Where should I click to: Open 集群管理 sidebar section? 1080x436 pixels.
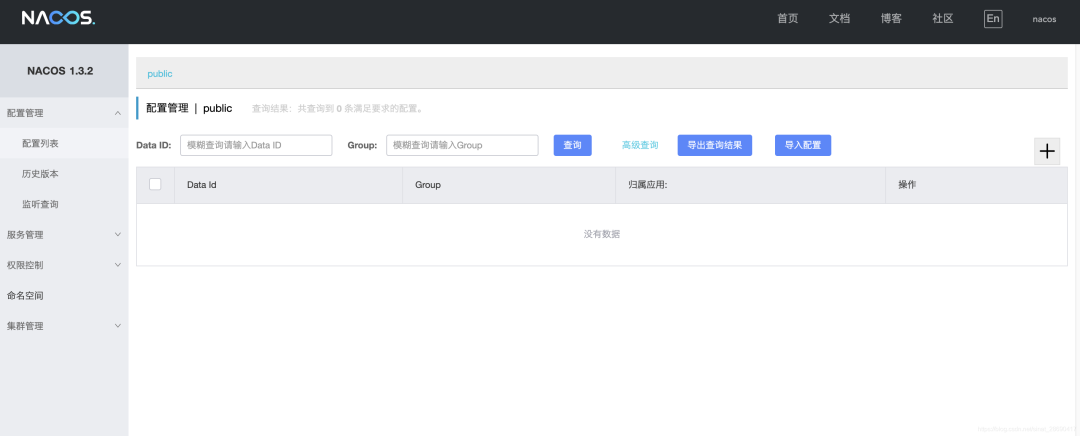tap(25, 326)
